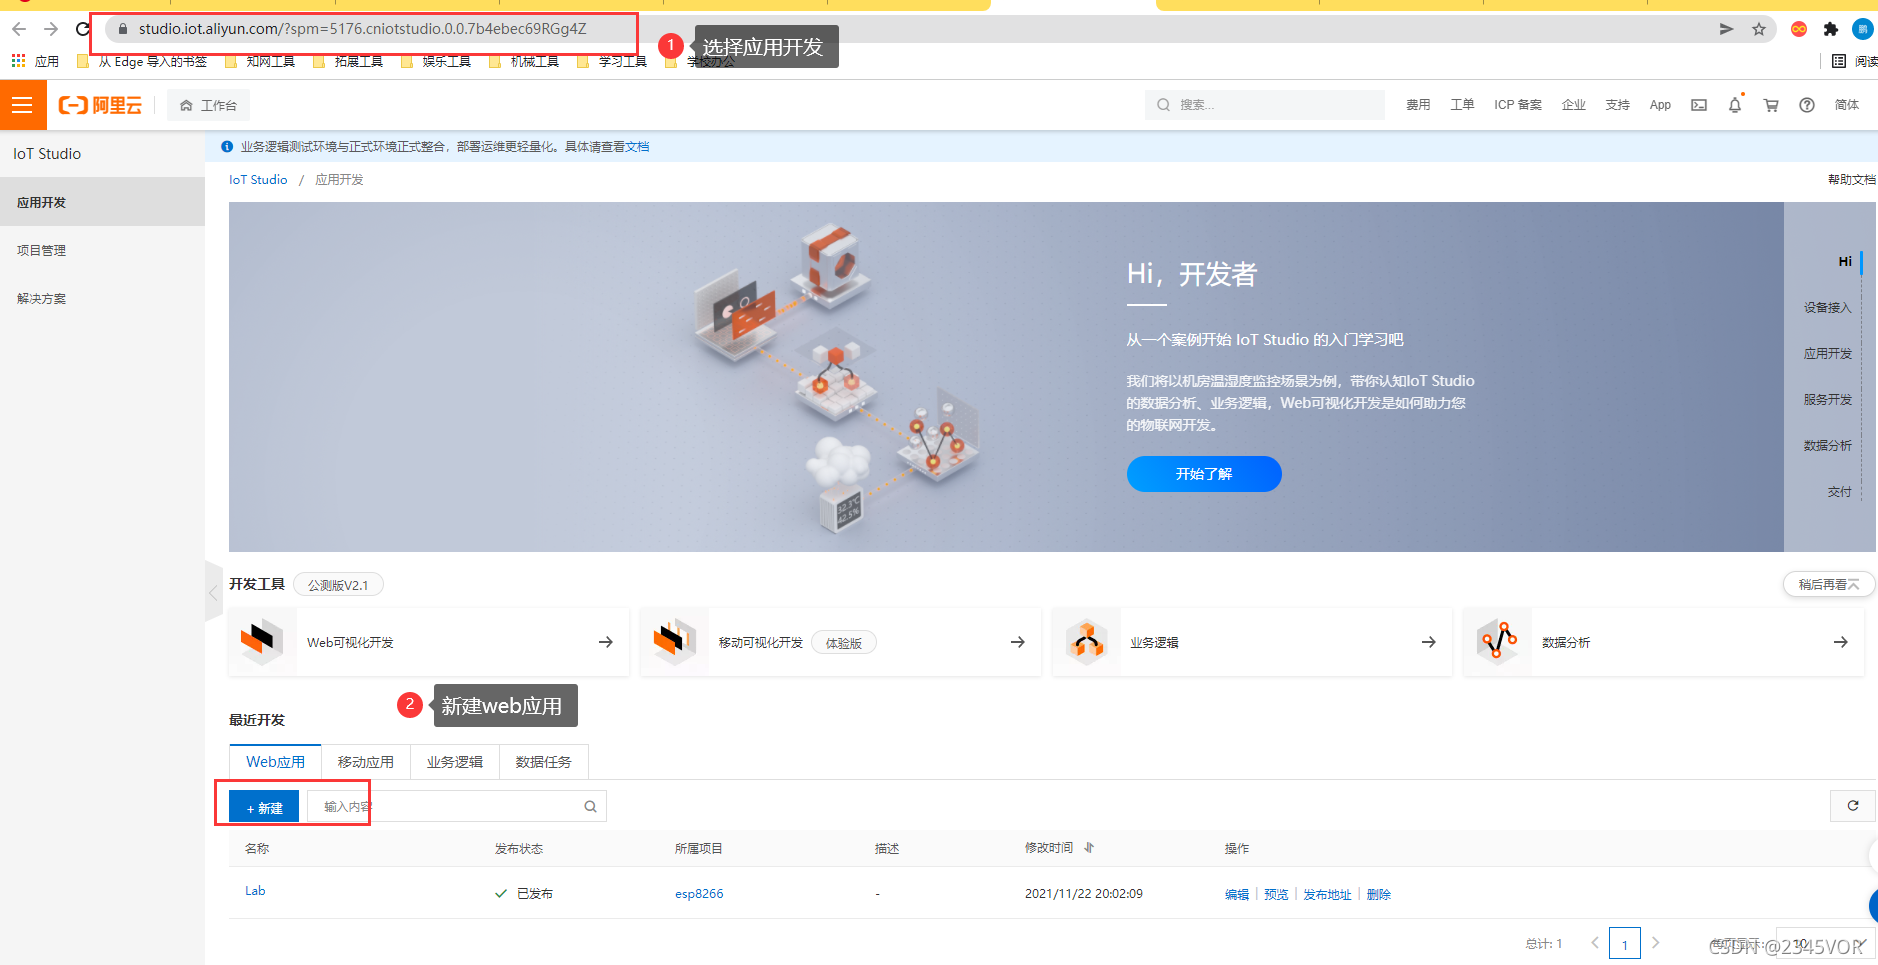
Task: Jump to 交付 banner section
Action: [x=1839, y=492]
